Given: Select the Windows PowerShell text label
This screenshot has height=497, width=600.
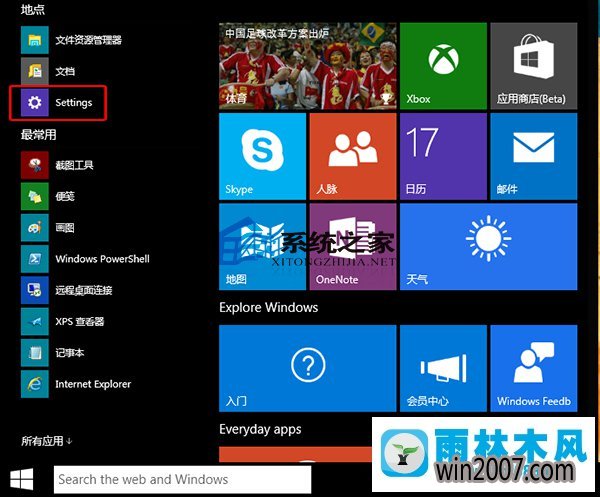Looking at the screenshot, I should pyautogui.click(x=103, y=259).
